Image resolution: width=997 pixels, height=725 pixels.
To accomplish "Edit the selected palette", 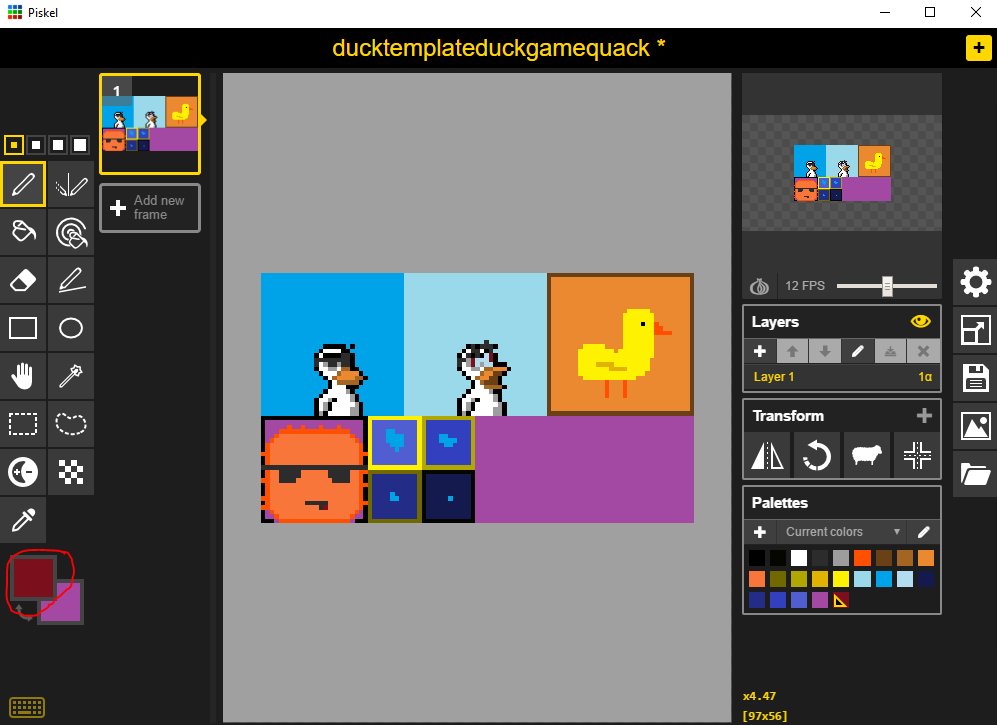I will (924, 532).
